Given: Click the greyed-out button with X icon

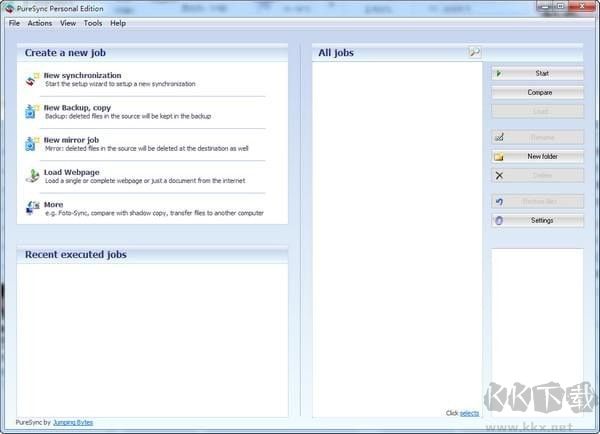Looking at the screenshot, I should click(x=538, y=176).
